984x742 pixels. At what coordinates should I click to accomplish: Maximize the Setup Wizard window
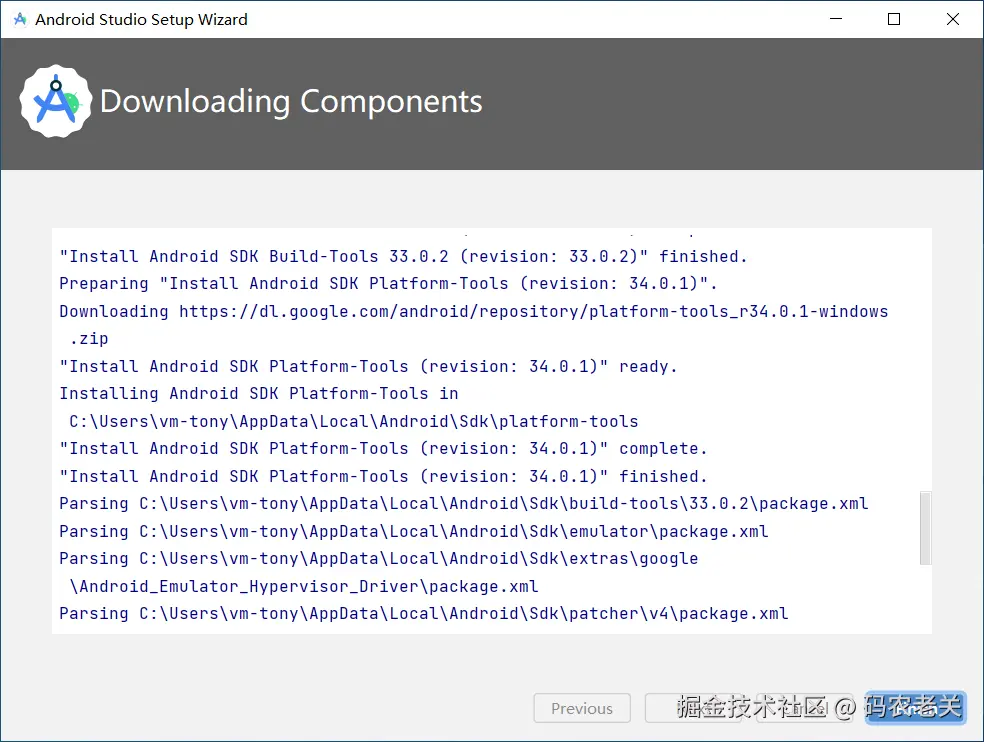point(894,19)
